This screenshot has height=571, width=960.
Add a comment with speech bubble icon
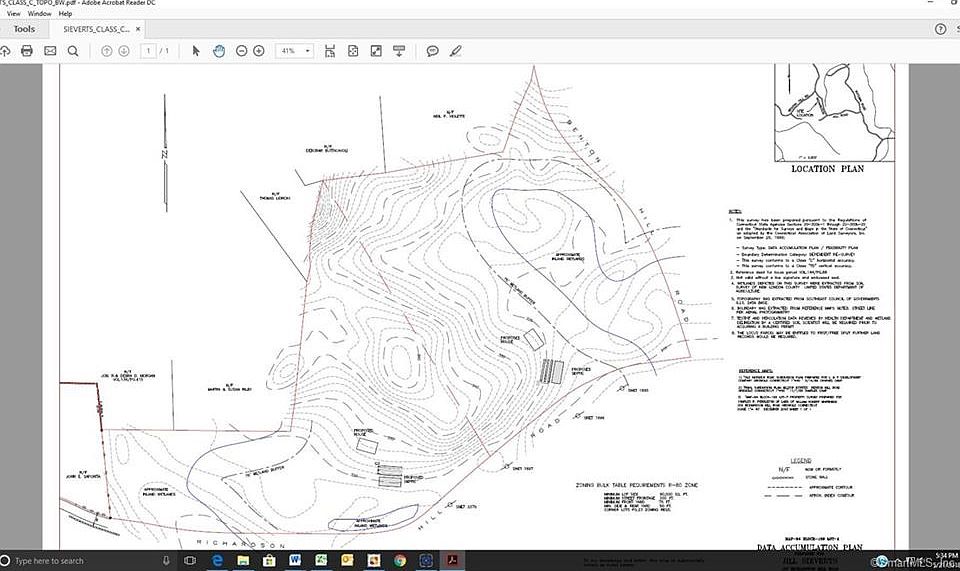pos(433,51)
